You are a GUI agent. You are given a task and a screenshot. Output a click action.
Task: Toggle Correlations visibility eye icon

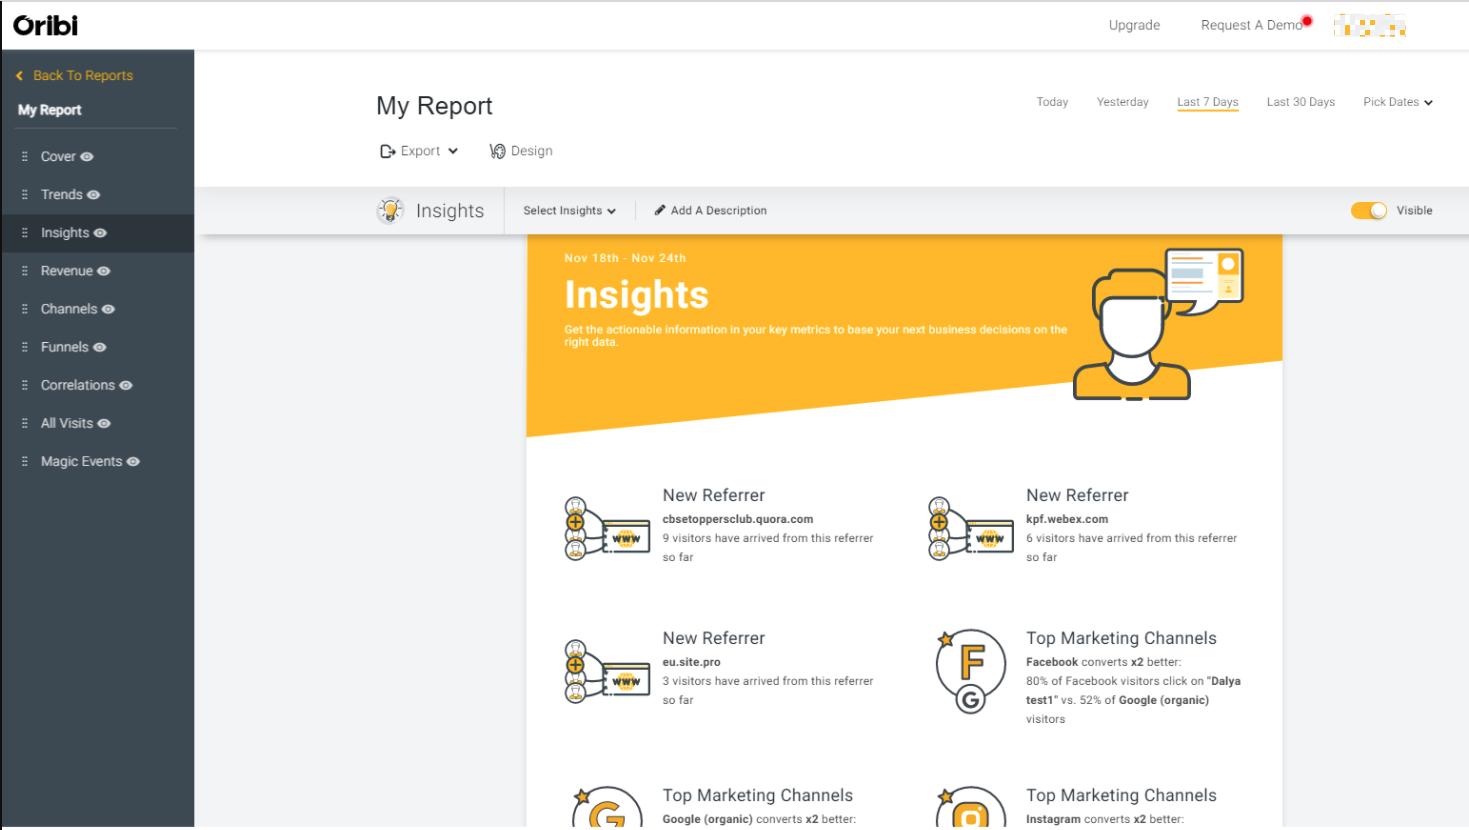pos(126,385)
